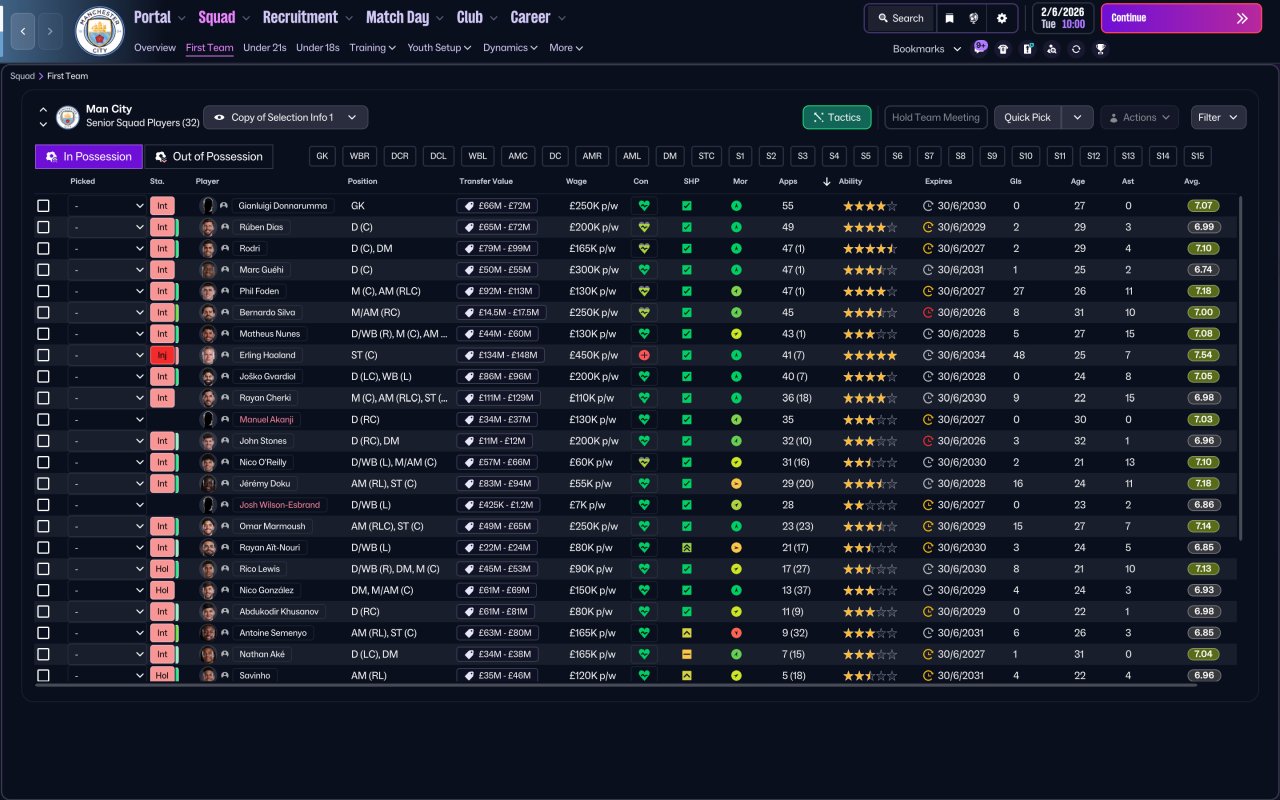Click Savinho's yellow-green sharpness icon
Image resolution: width=1280 pixels, height=800 pixels.
coord(687,675)
